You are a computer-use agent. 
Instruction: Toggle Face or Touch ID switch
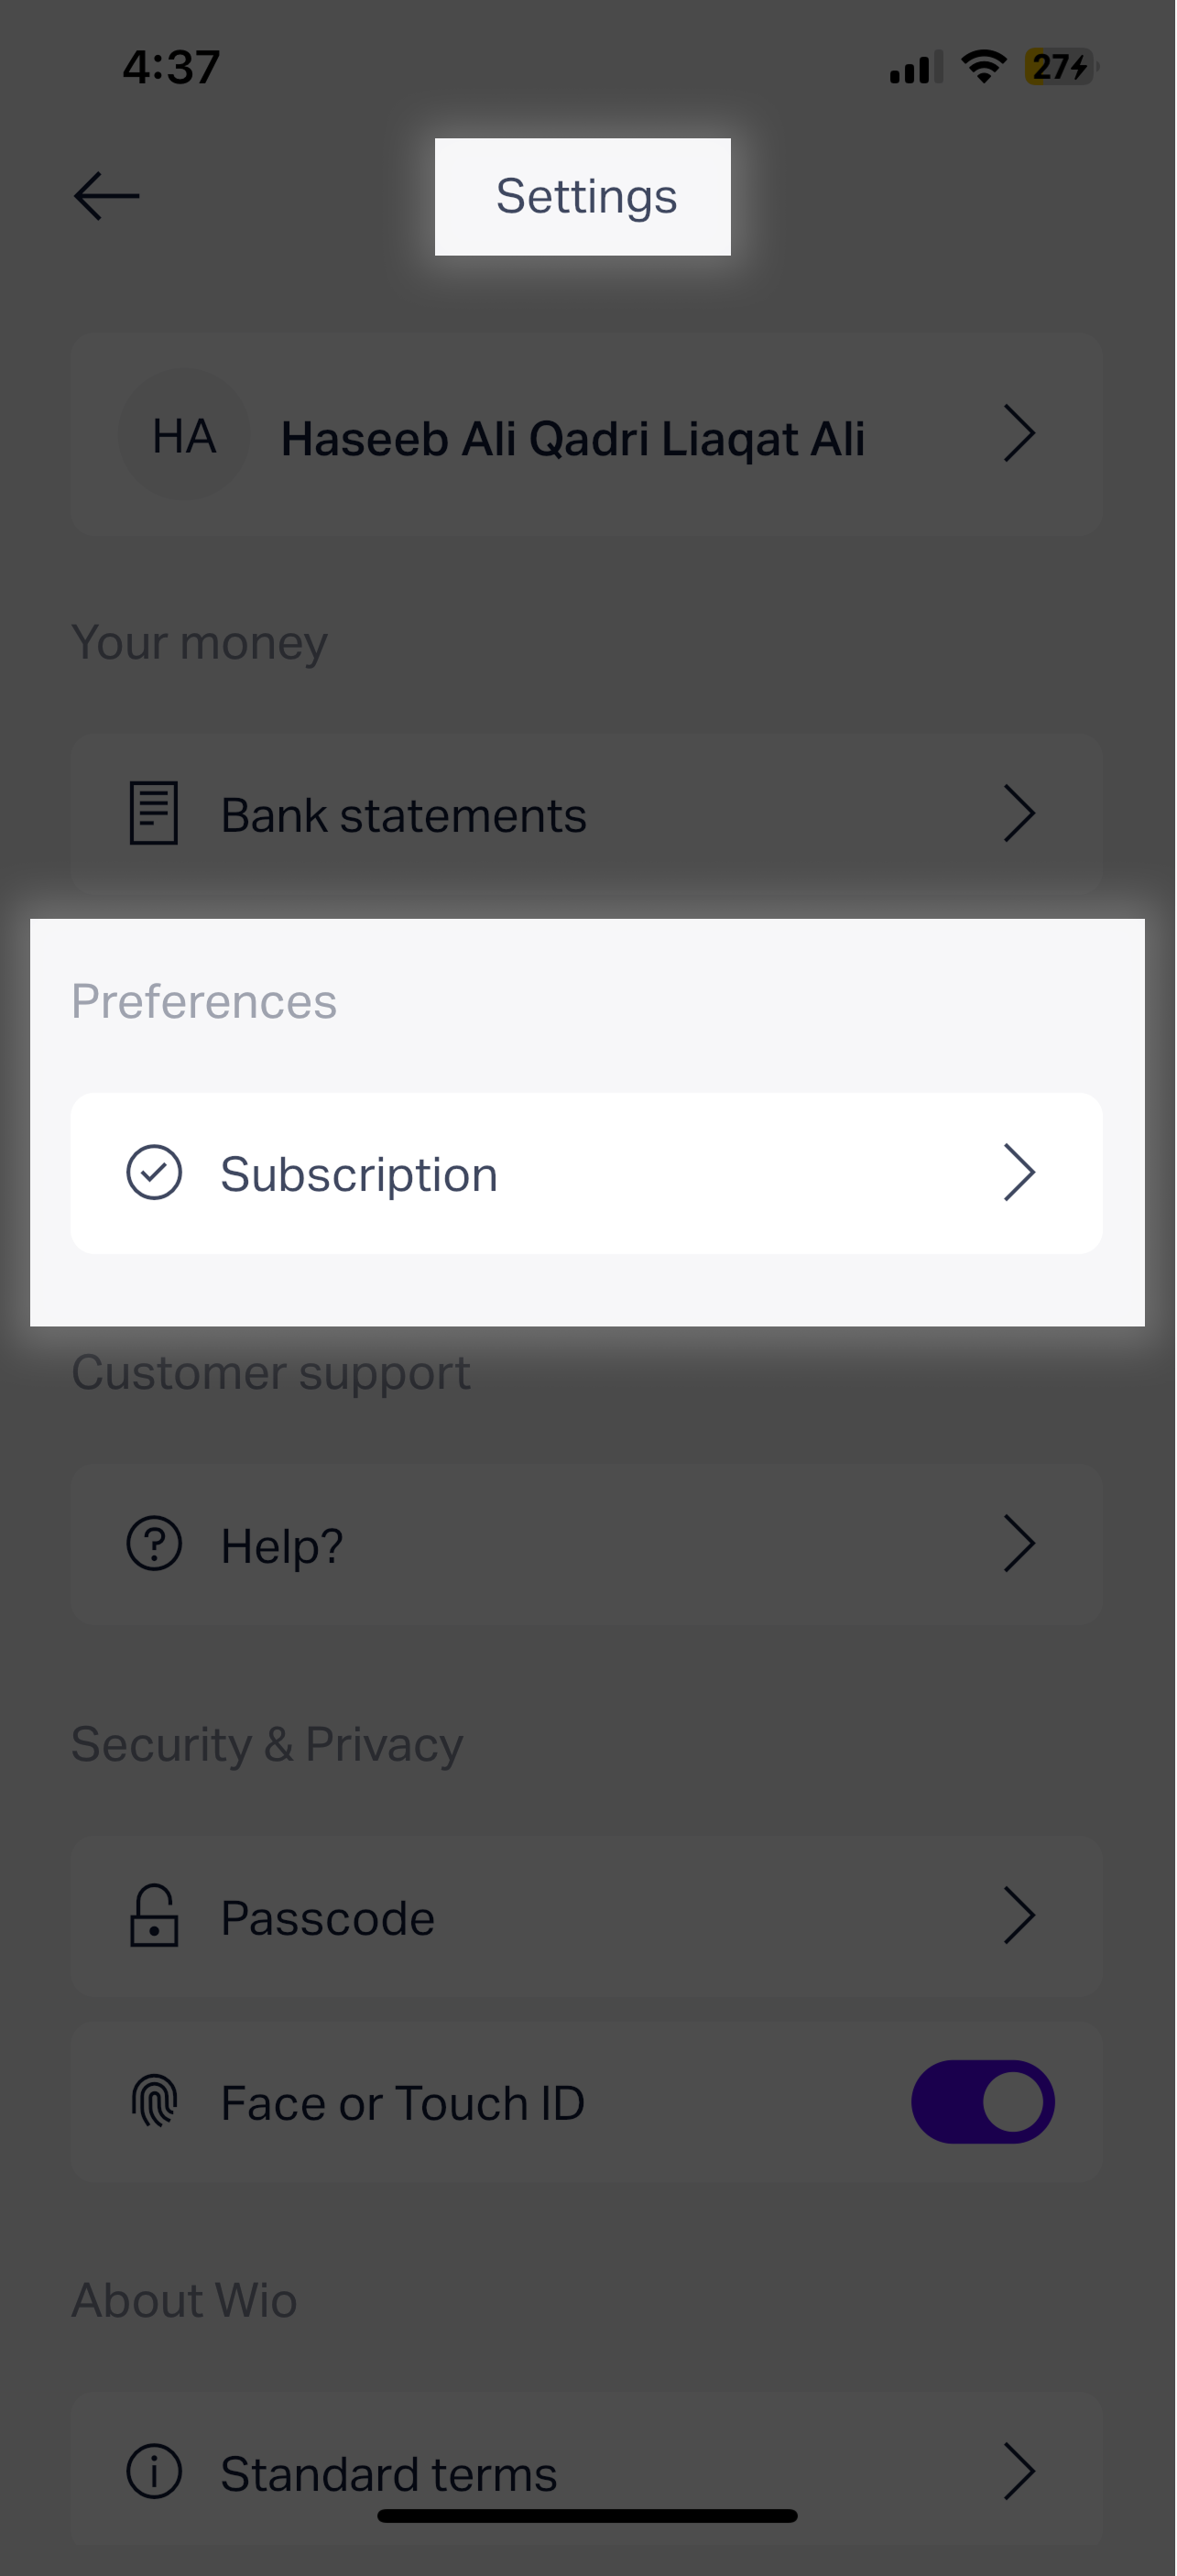click(x=982, y=2101)
